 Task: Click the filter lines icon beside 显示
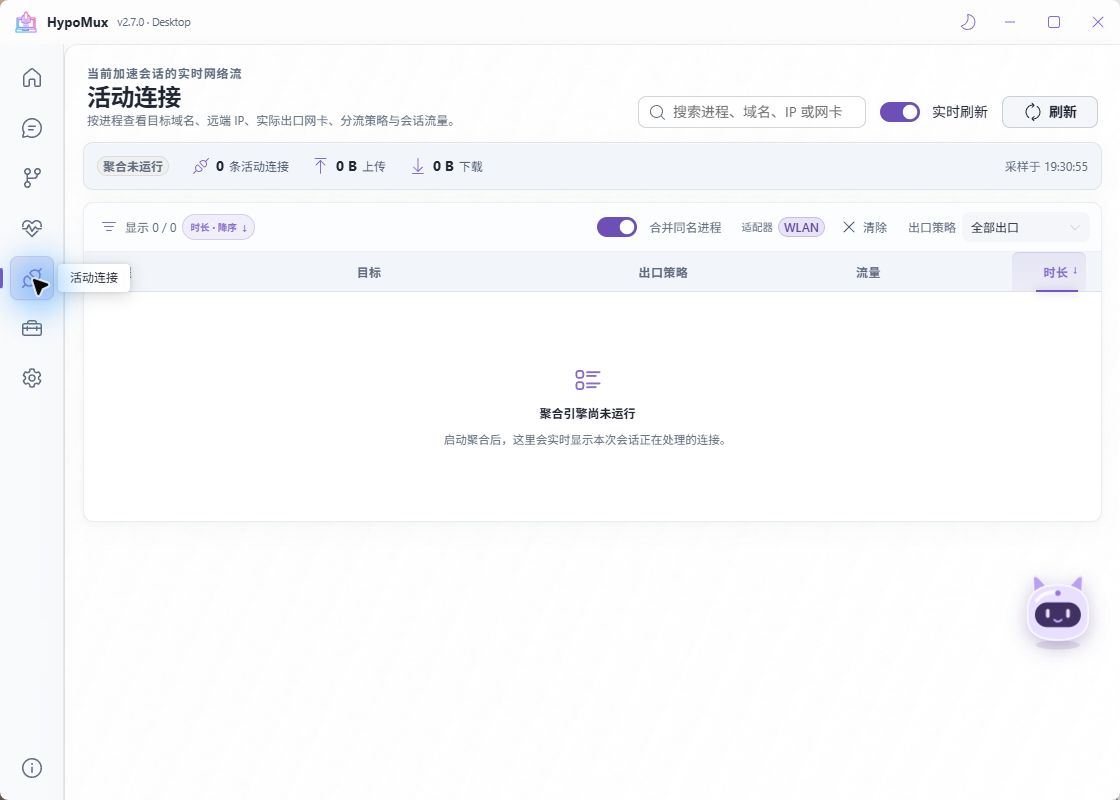coord(109,227)
